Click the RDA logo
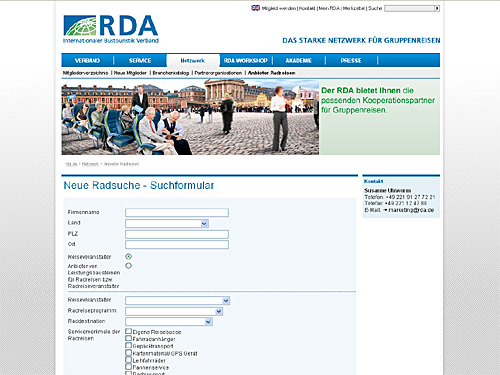Image resolution: width=500 pixels, height=375 pixels. tap(111, 29)
